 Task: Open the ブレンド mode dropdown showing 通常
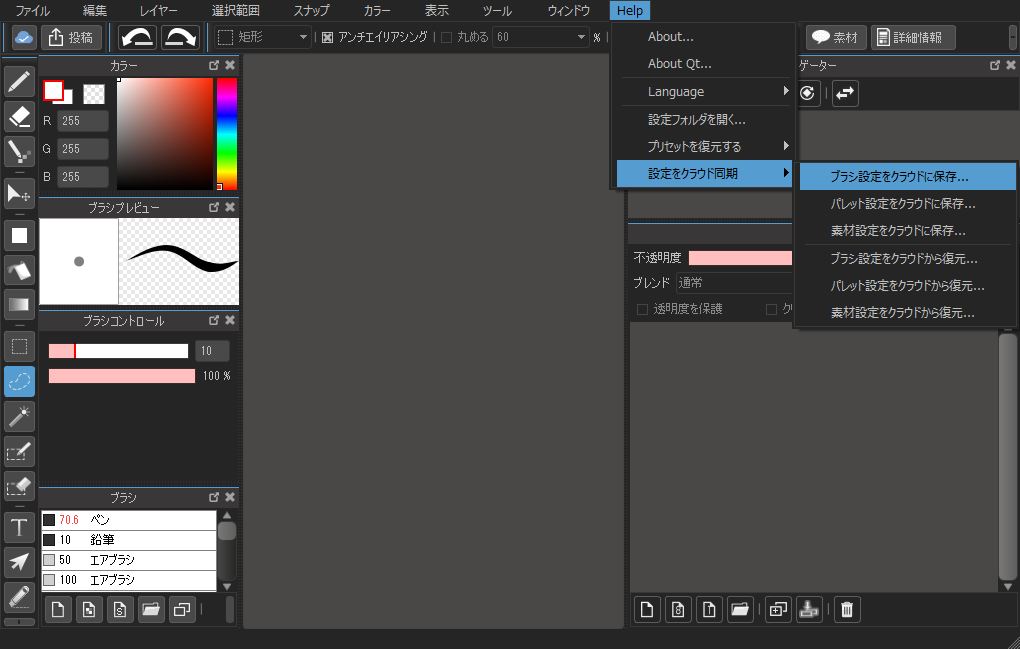(735, 282)
